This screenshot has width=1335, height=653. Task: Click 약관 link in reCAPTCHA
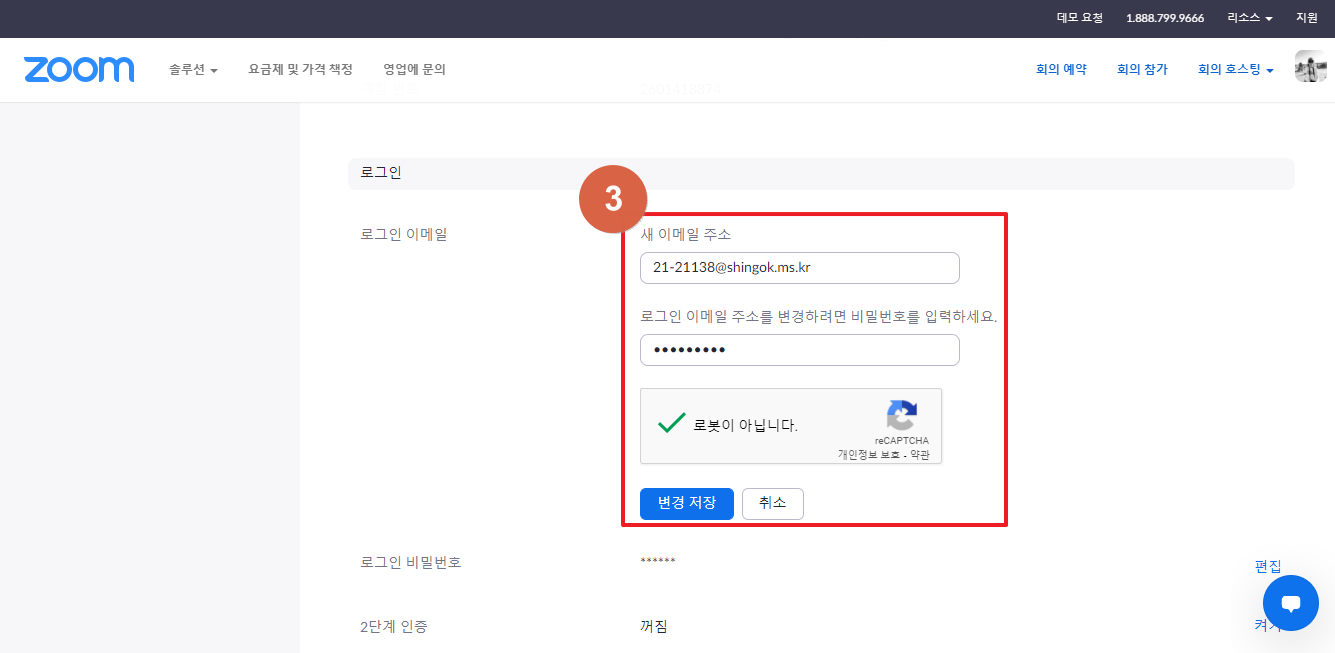[x=920, y=455]
